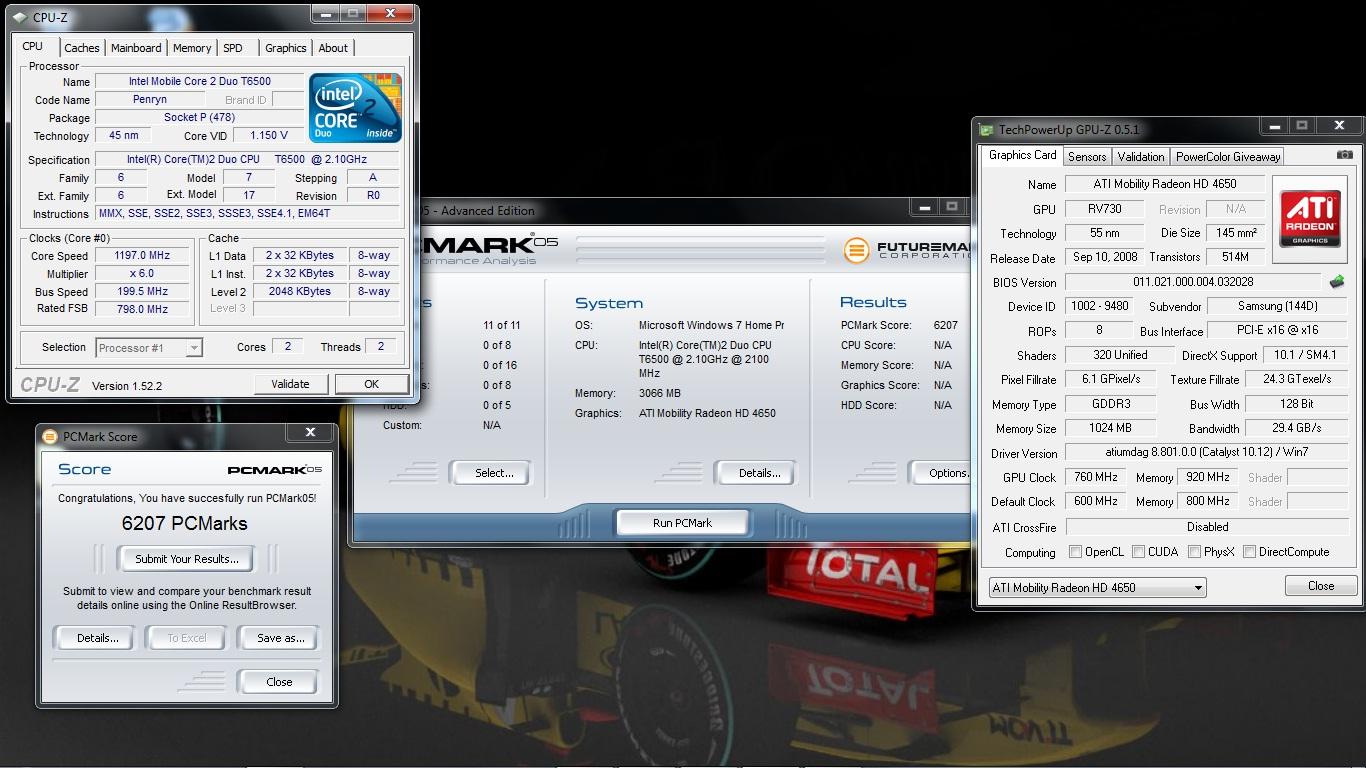Minimize the GPU-Z window

(x=1275, y=126)
